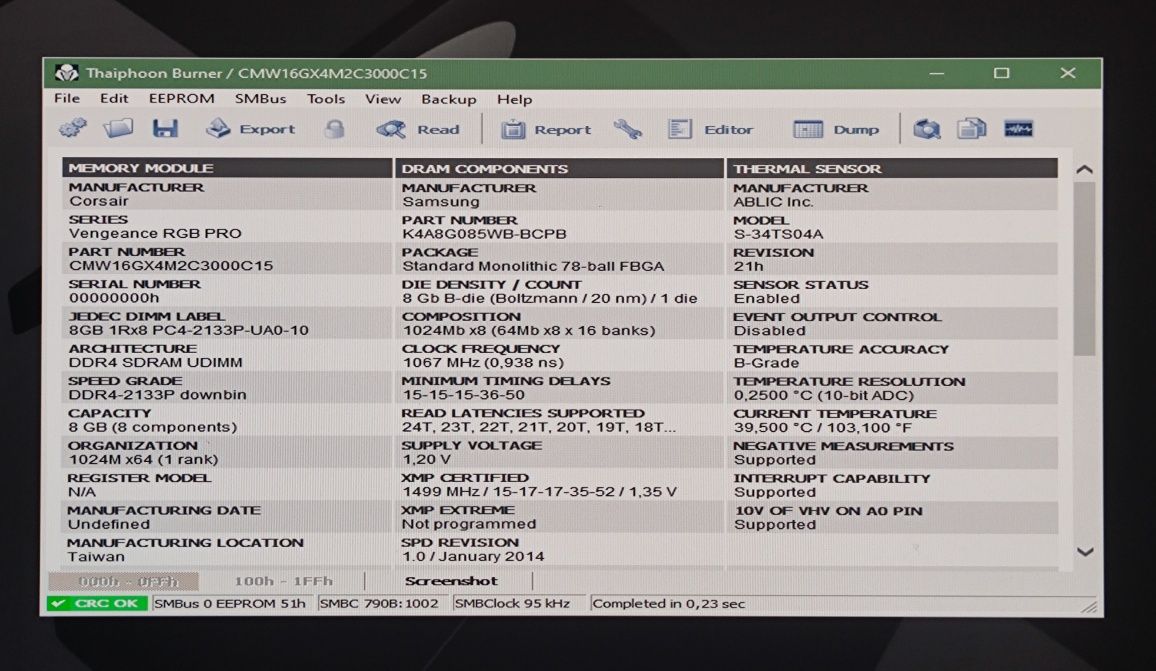
Task: Open the Tools menu
Action: pos(326,99)
